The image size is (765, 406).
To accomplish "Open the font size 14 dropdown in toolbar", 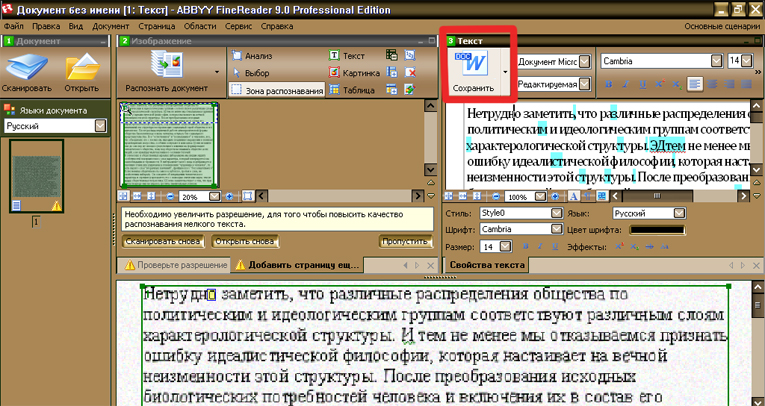I will tap(747, 61).
